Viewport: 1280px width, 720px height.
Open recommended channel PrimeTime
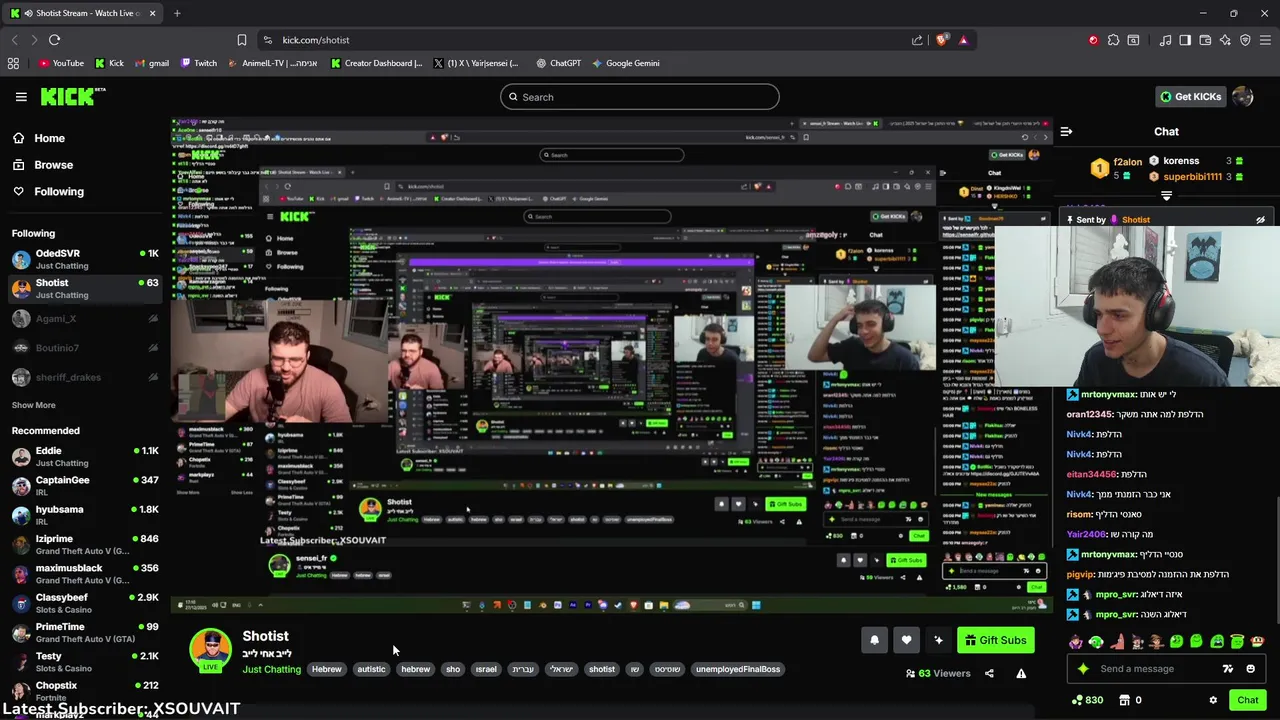[x=84, y=632]
